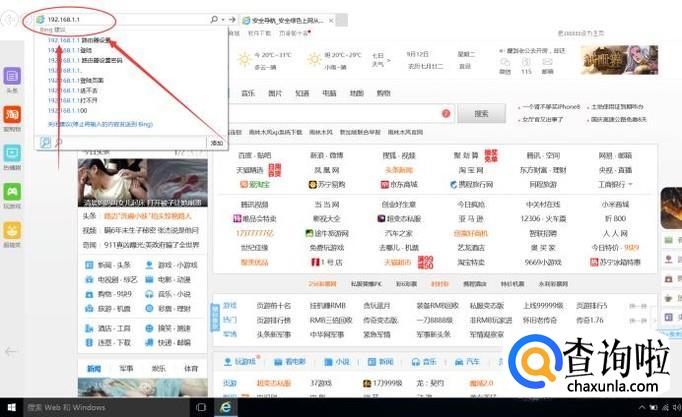Image resolution: width=682 pixels, height=417 pixels.
Task: Select suggestion 192.168.1.1 登陆
Action: tap(70, 50)
